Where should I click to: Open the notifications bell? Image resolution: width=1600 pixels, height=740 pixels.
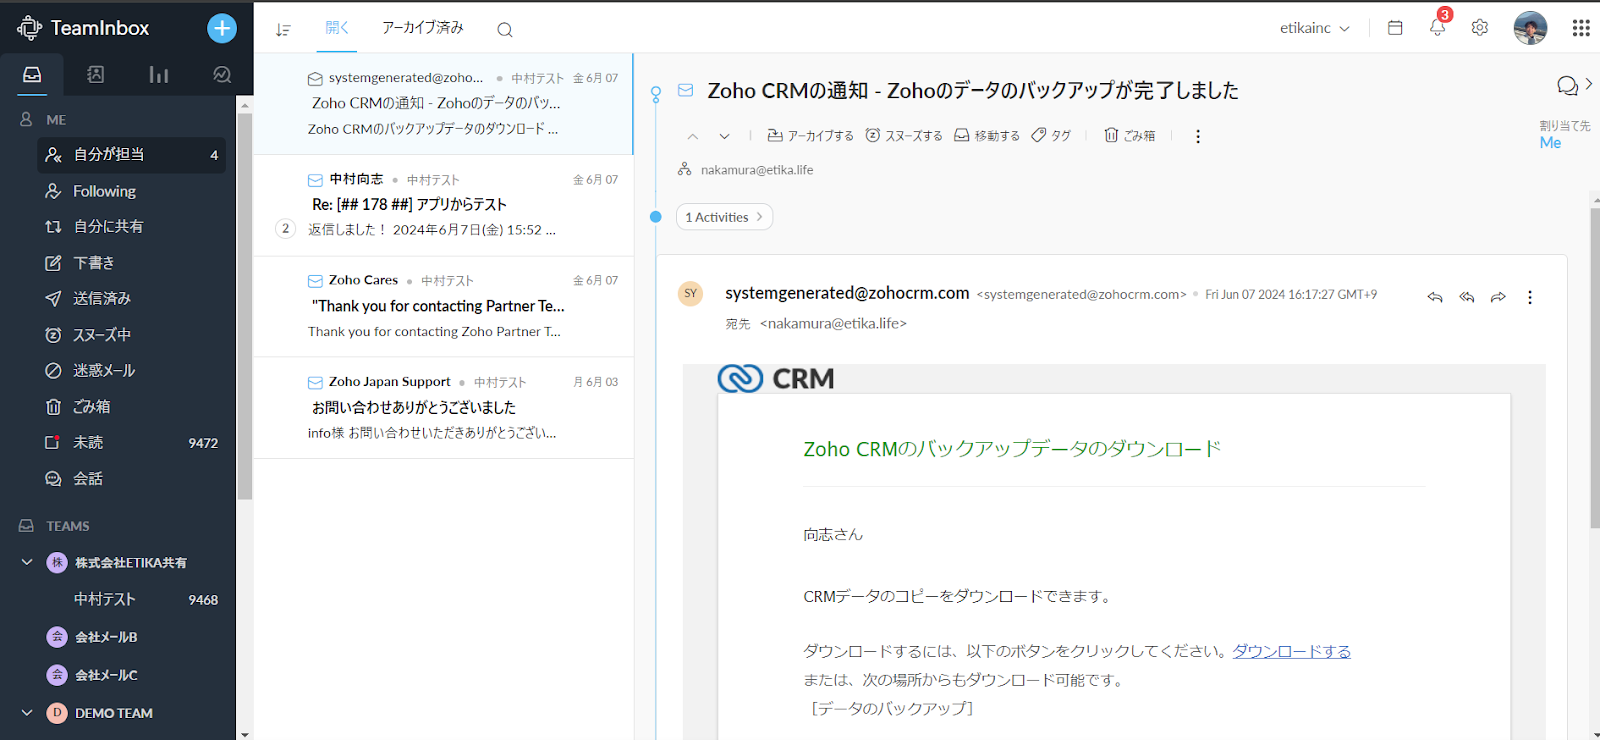pos(1437,28)
